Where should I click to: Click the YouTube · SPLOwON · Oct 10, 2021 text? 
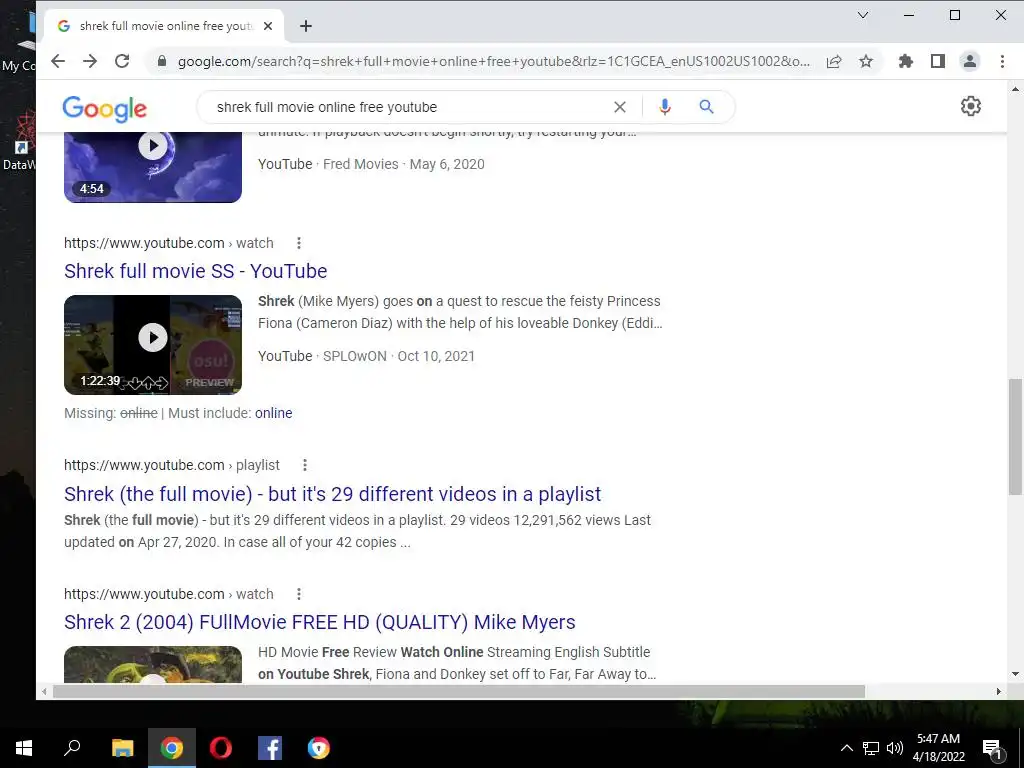pos(366,356)
